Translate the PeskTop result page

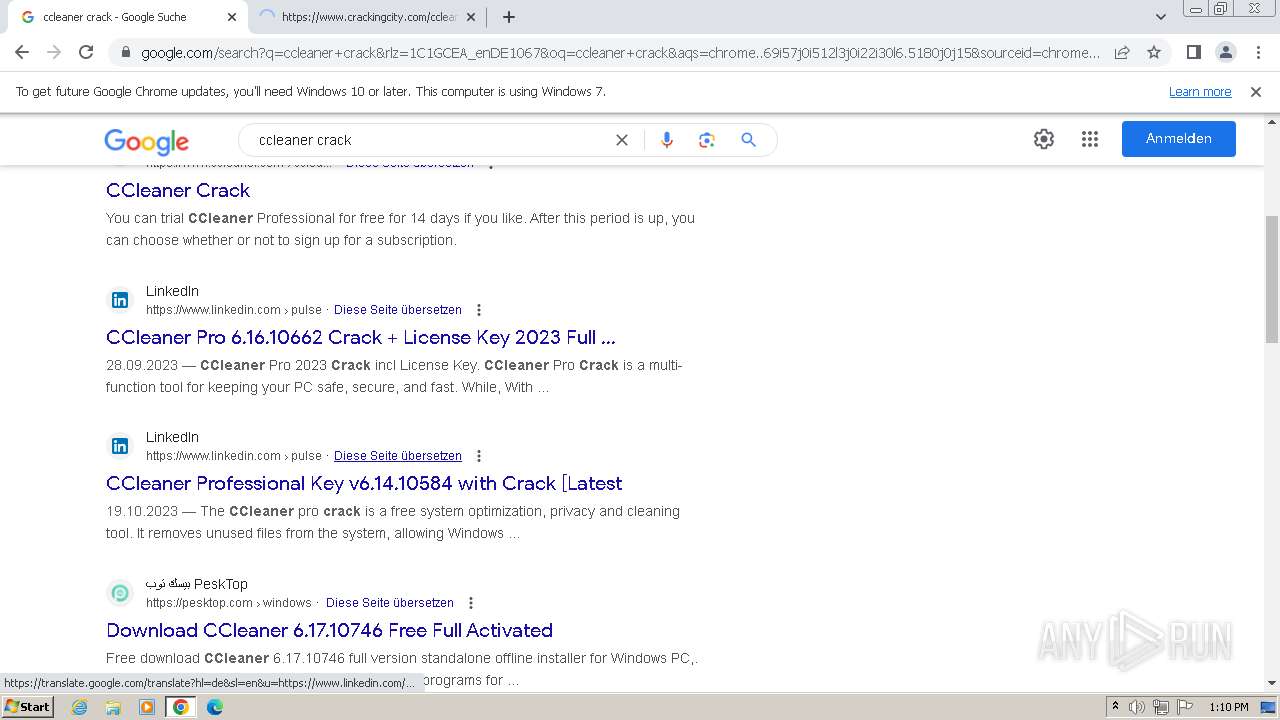click(390, 603)
